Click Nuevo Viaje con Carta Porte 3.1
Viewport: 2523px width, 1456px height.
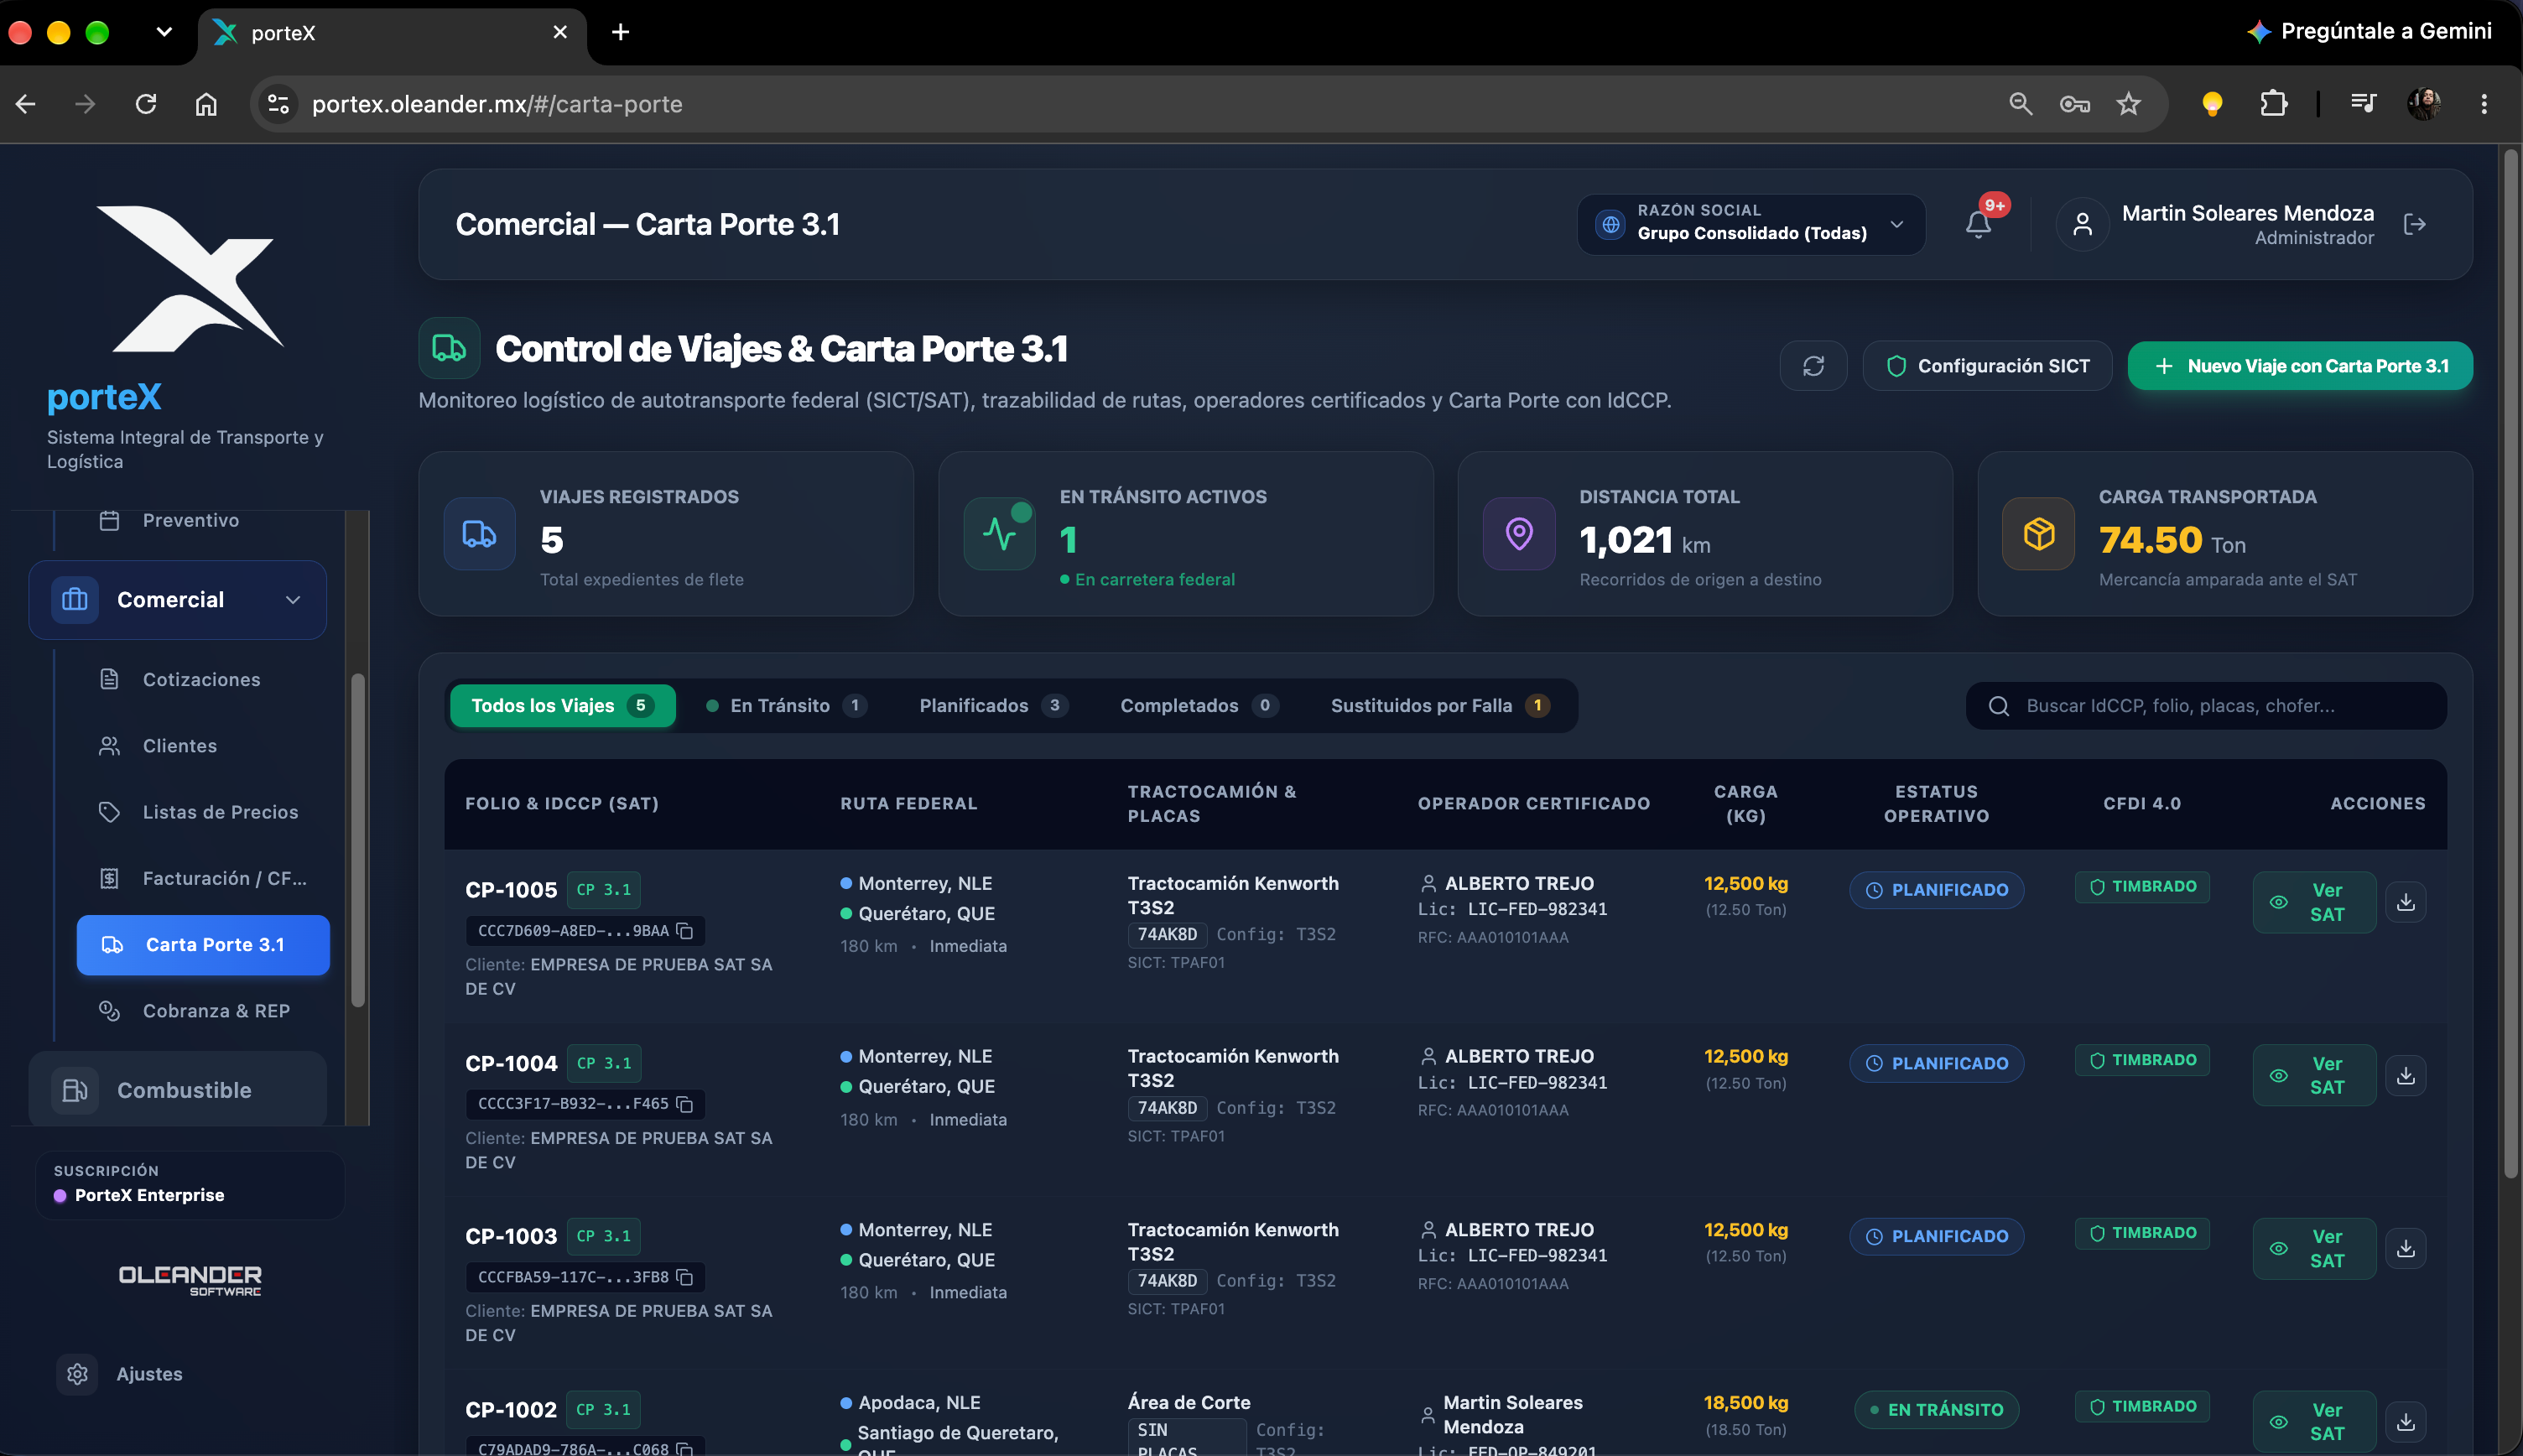point(2300,366)
